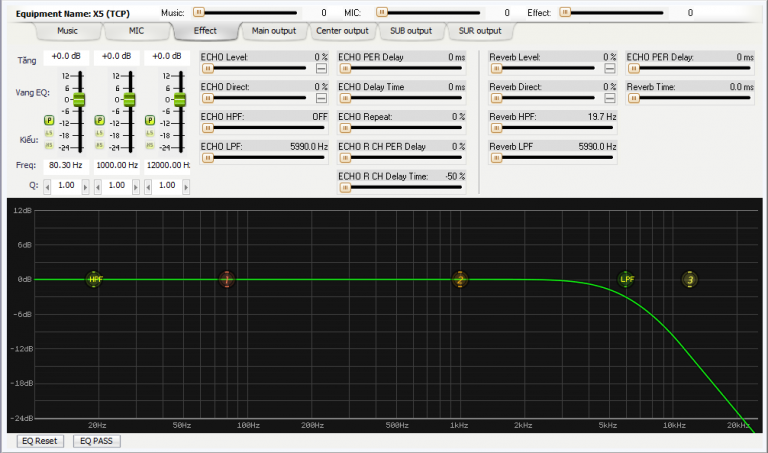Set the 1000.00 Hz band to high shelf (HS)
This screenshot has height=453, width=768.
tap(99, 145)
